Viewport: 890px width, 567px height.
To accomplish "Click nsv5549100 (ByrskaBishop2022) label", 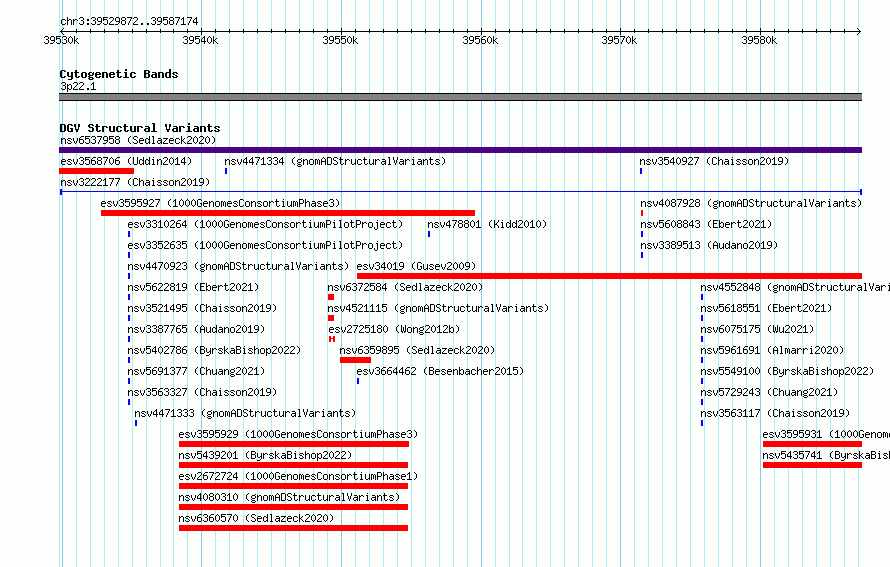I will (x=787, y=371).
